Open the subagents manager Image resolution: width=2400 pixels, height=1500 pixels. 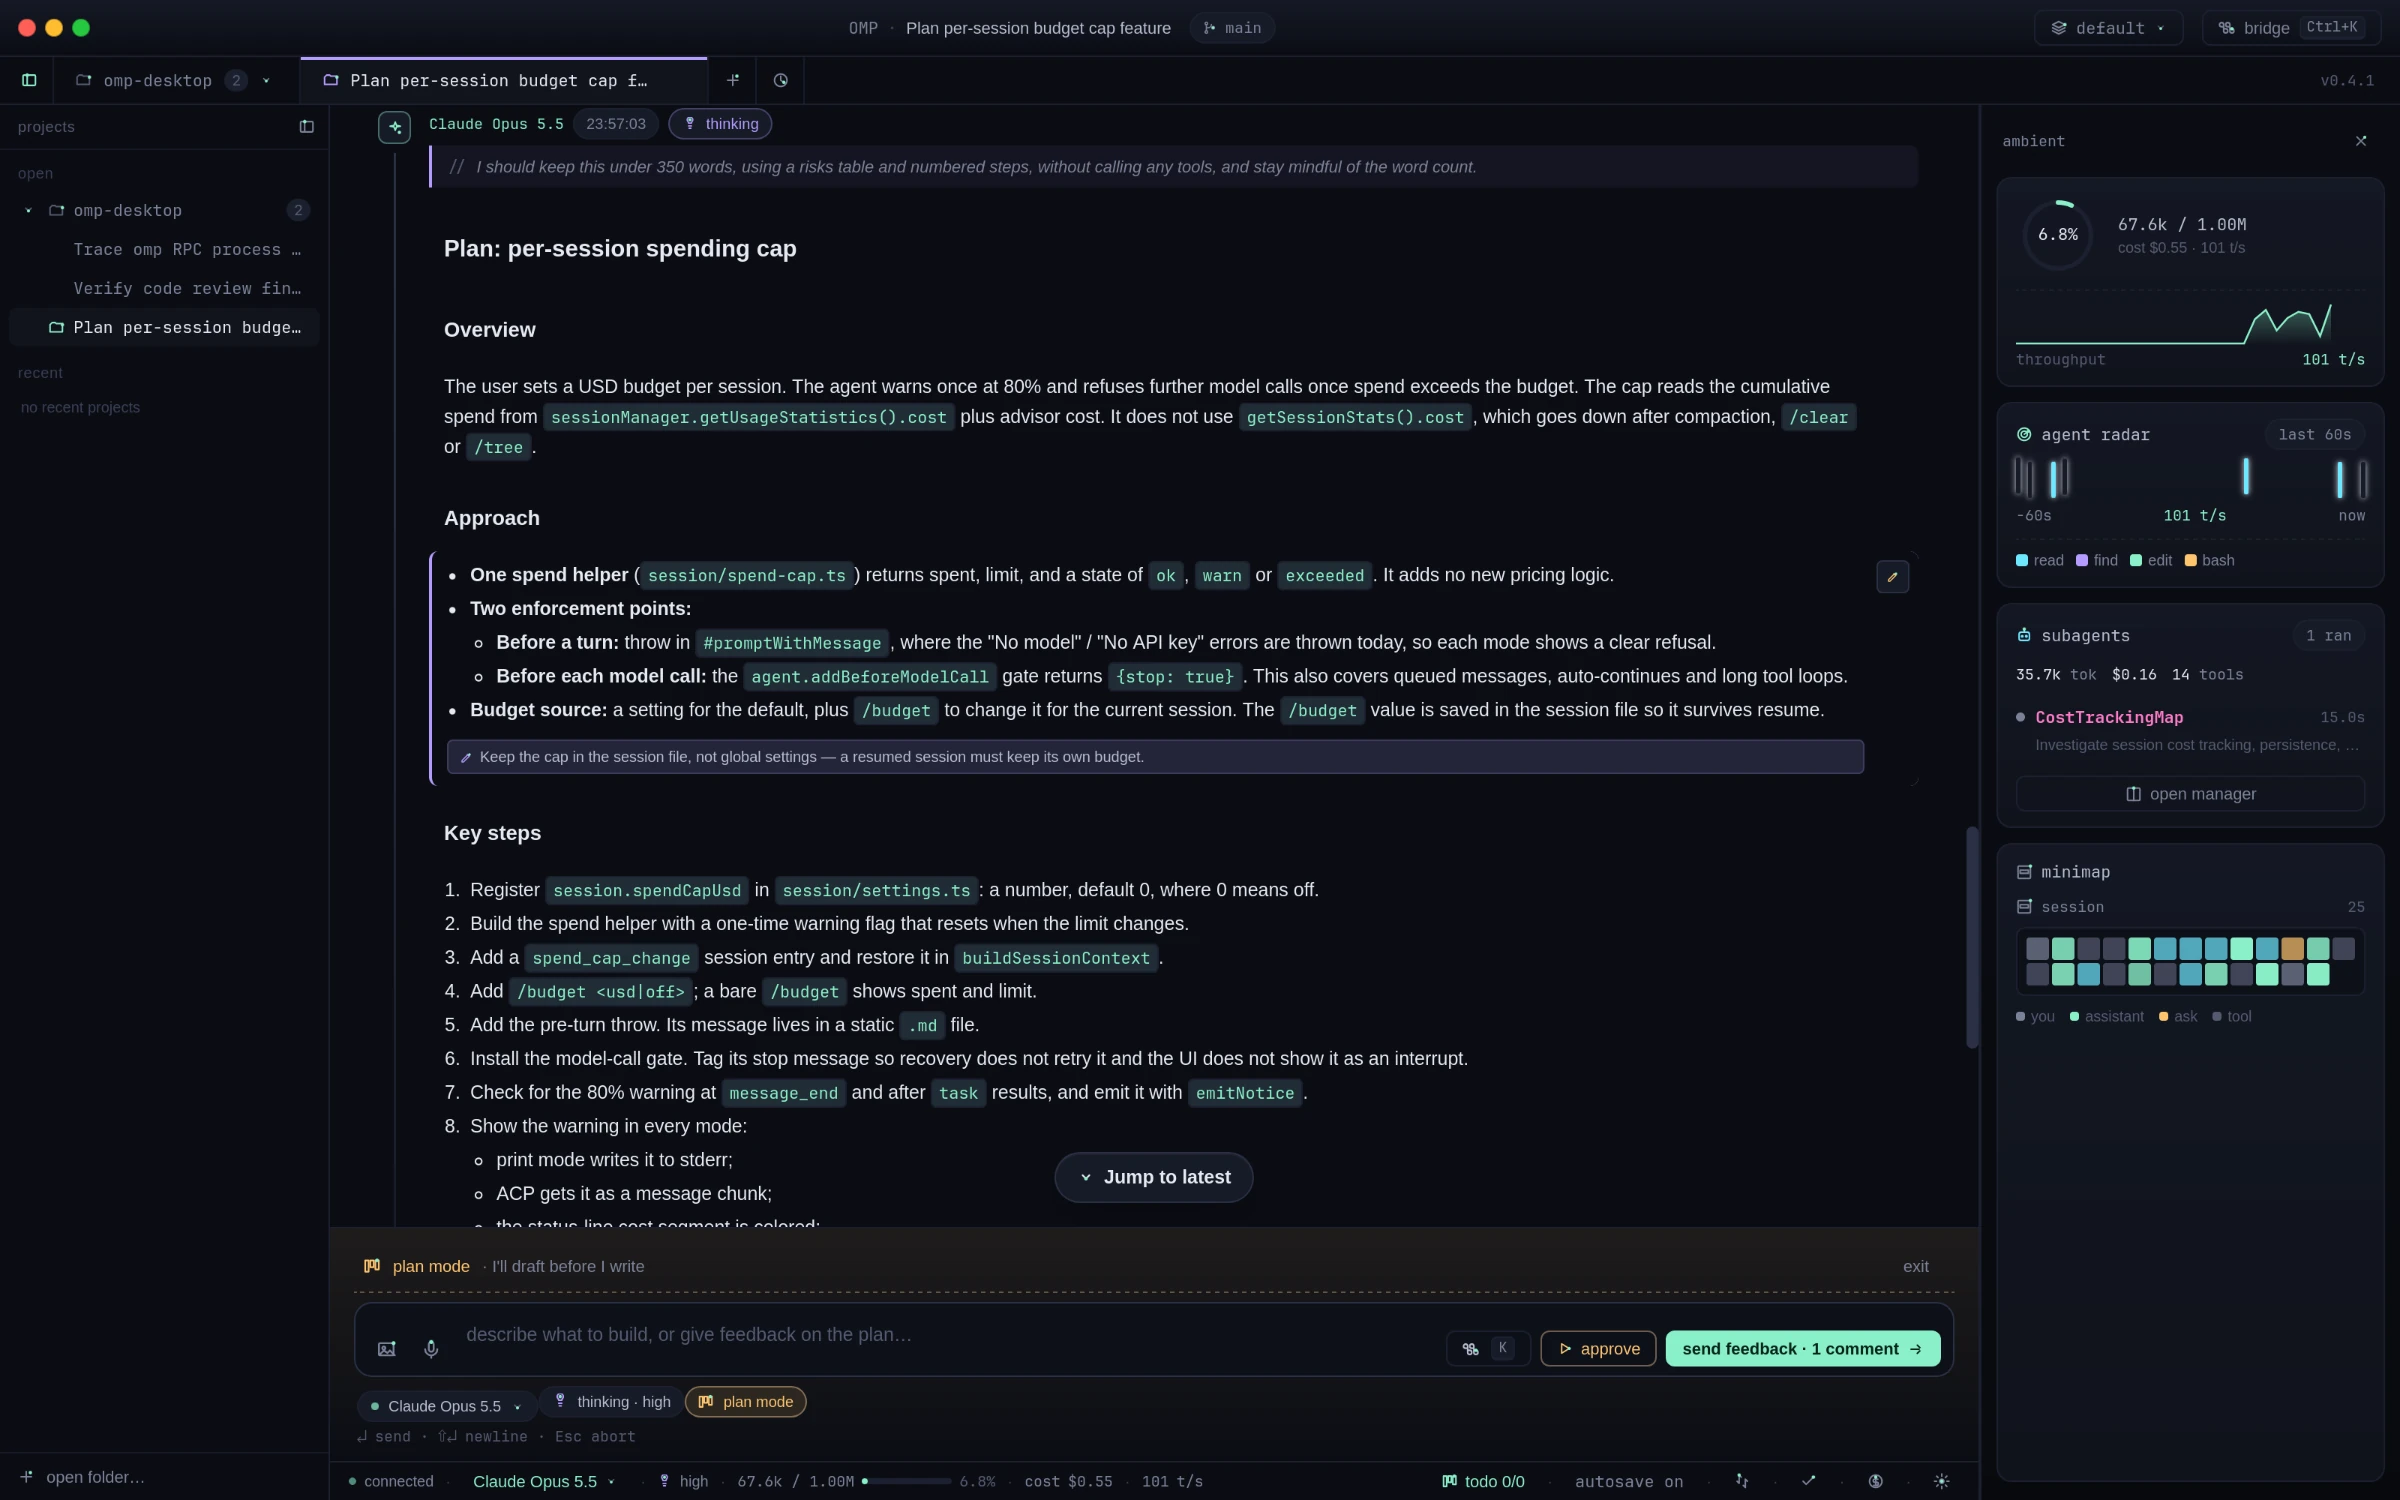pyautogui.click(x=2190, y=794)
